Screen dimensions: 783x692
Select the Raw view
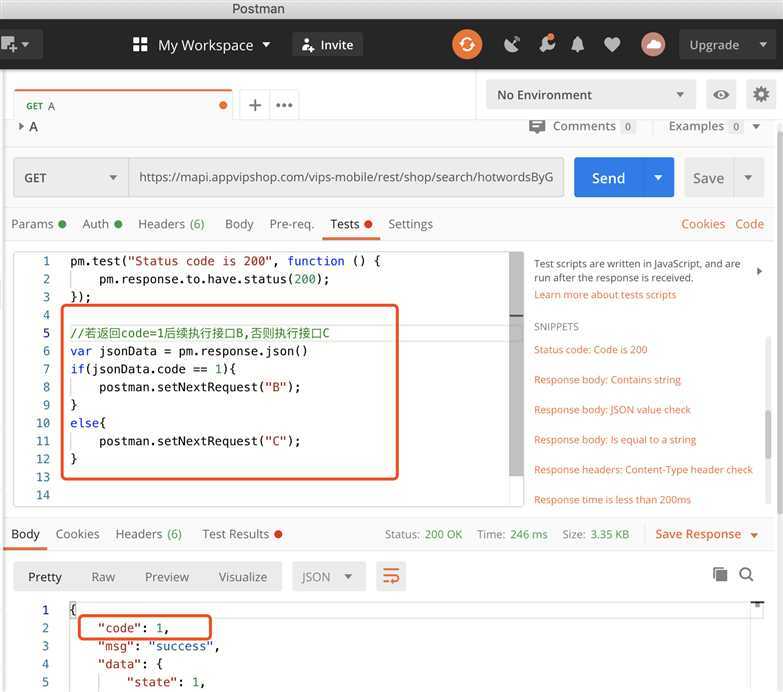pyautogui.click(x=103, y=577)
